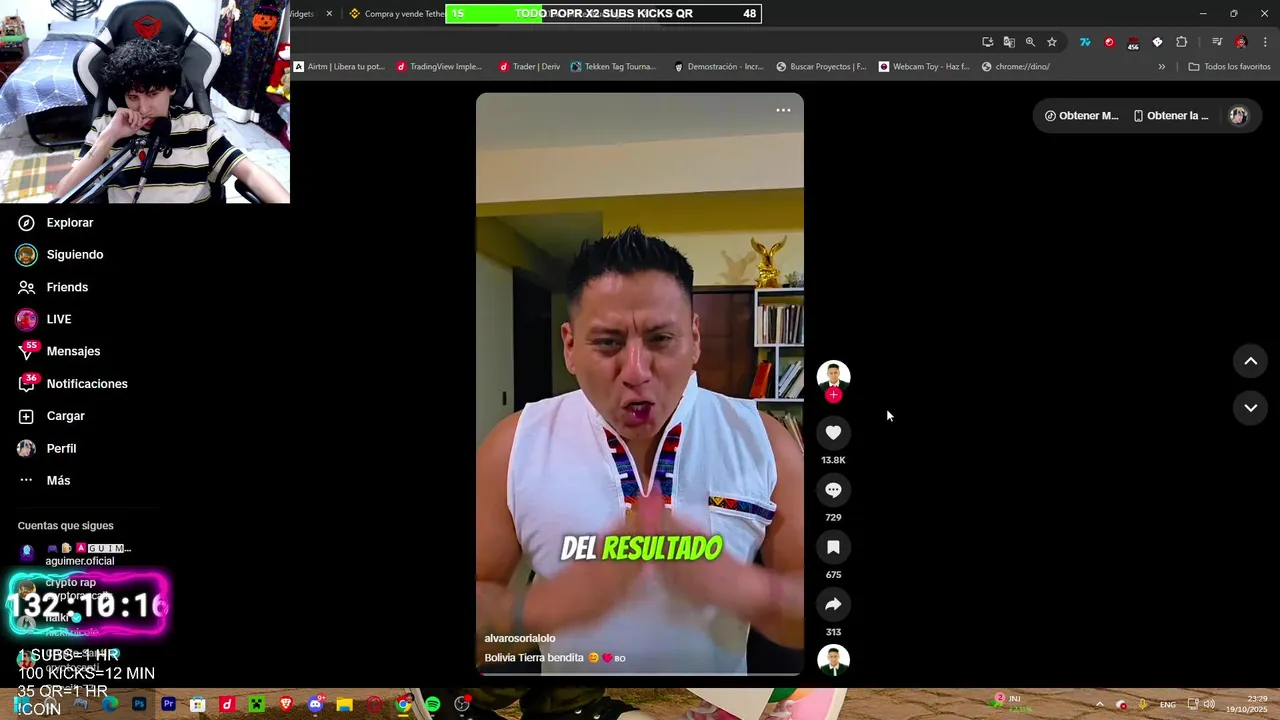Screen dimensions: 1280x720
Task: Share the video with the arrow icon
Action: [x=833, y=604]
